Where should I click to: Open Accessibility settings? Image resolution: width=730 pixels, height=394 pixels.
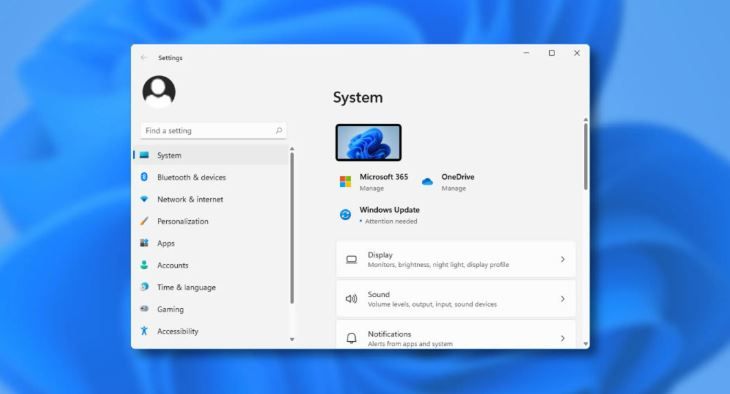(210, 331)
